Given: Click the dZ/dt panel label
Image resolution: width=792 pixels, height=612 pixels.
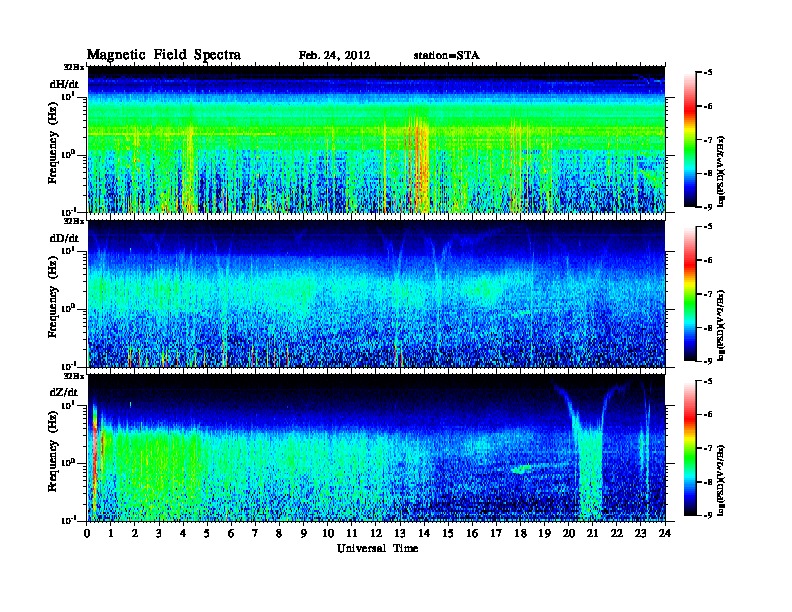Looking at the screenshot, I should coord(64,392).
